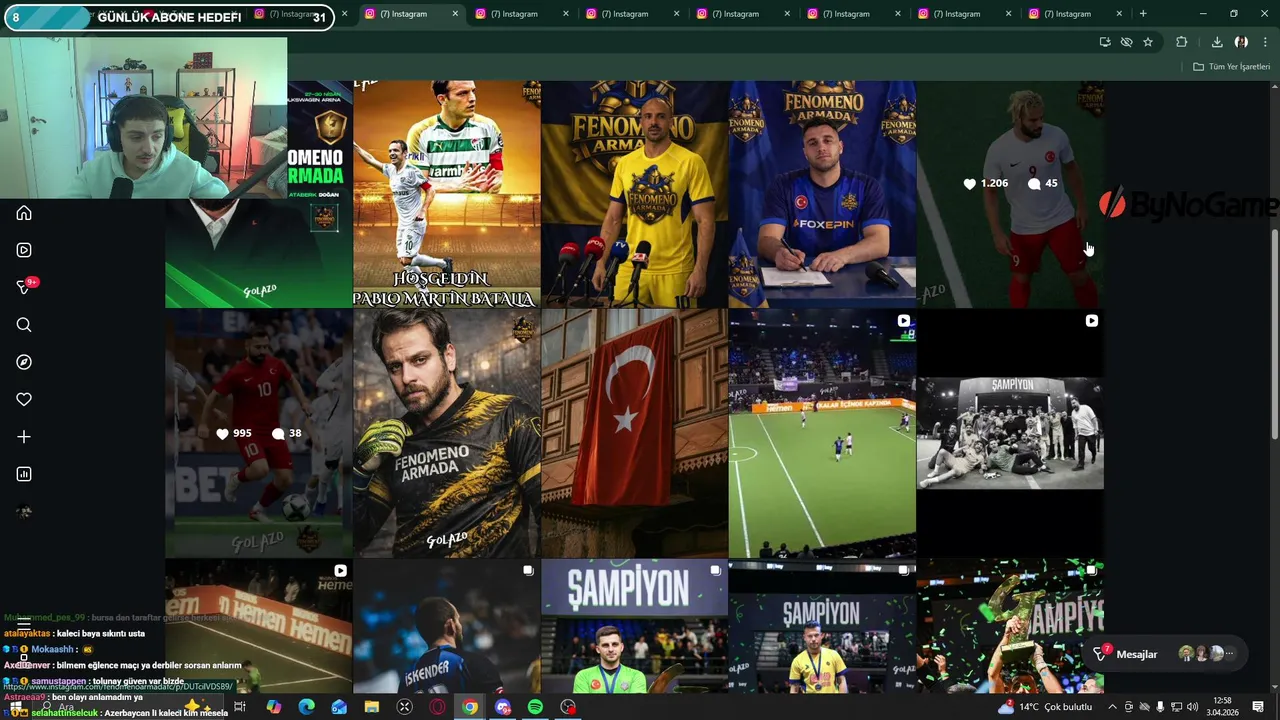The height and width of the screenshot is (720, 1280).
Task: Open the Mesajlar floating messages button
Action: click(x=1167, y=654)
